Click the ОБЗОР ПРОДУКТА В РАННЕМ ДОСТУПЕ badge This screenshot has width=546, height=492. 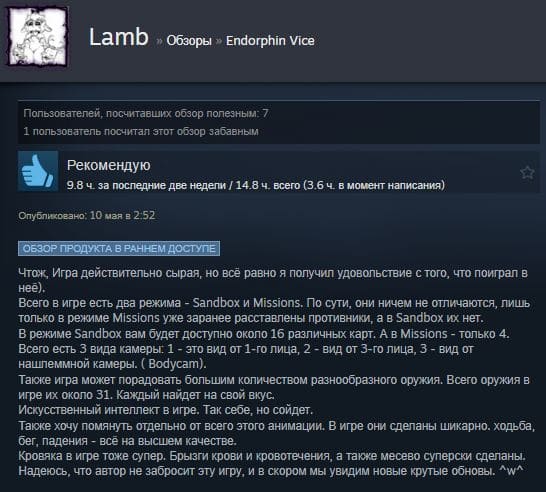pyautogui.click(x=119, y=248)
